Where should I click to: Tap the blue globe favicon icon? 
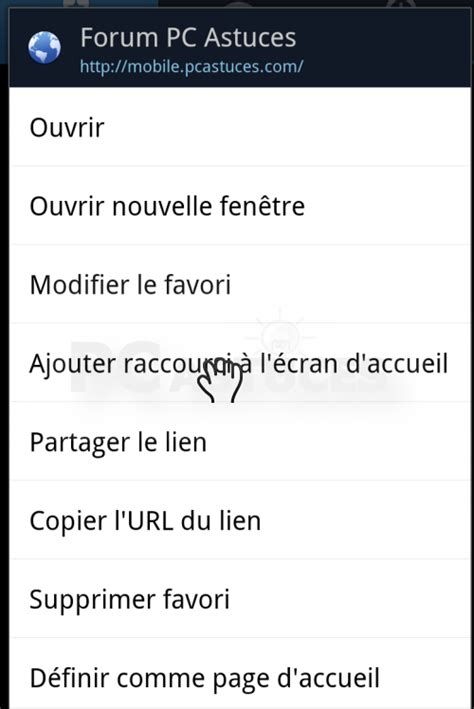pyautogui.click(x=44, y=47)
